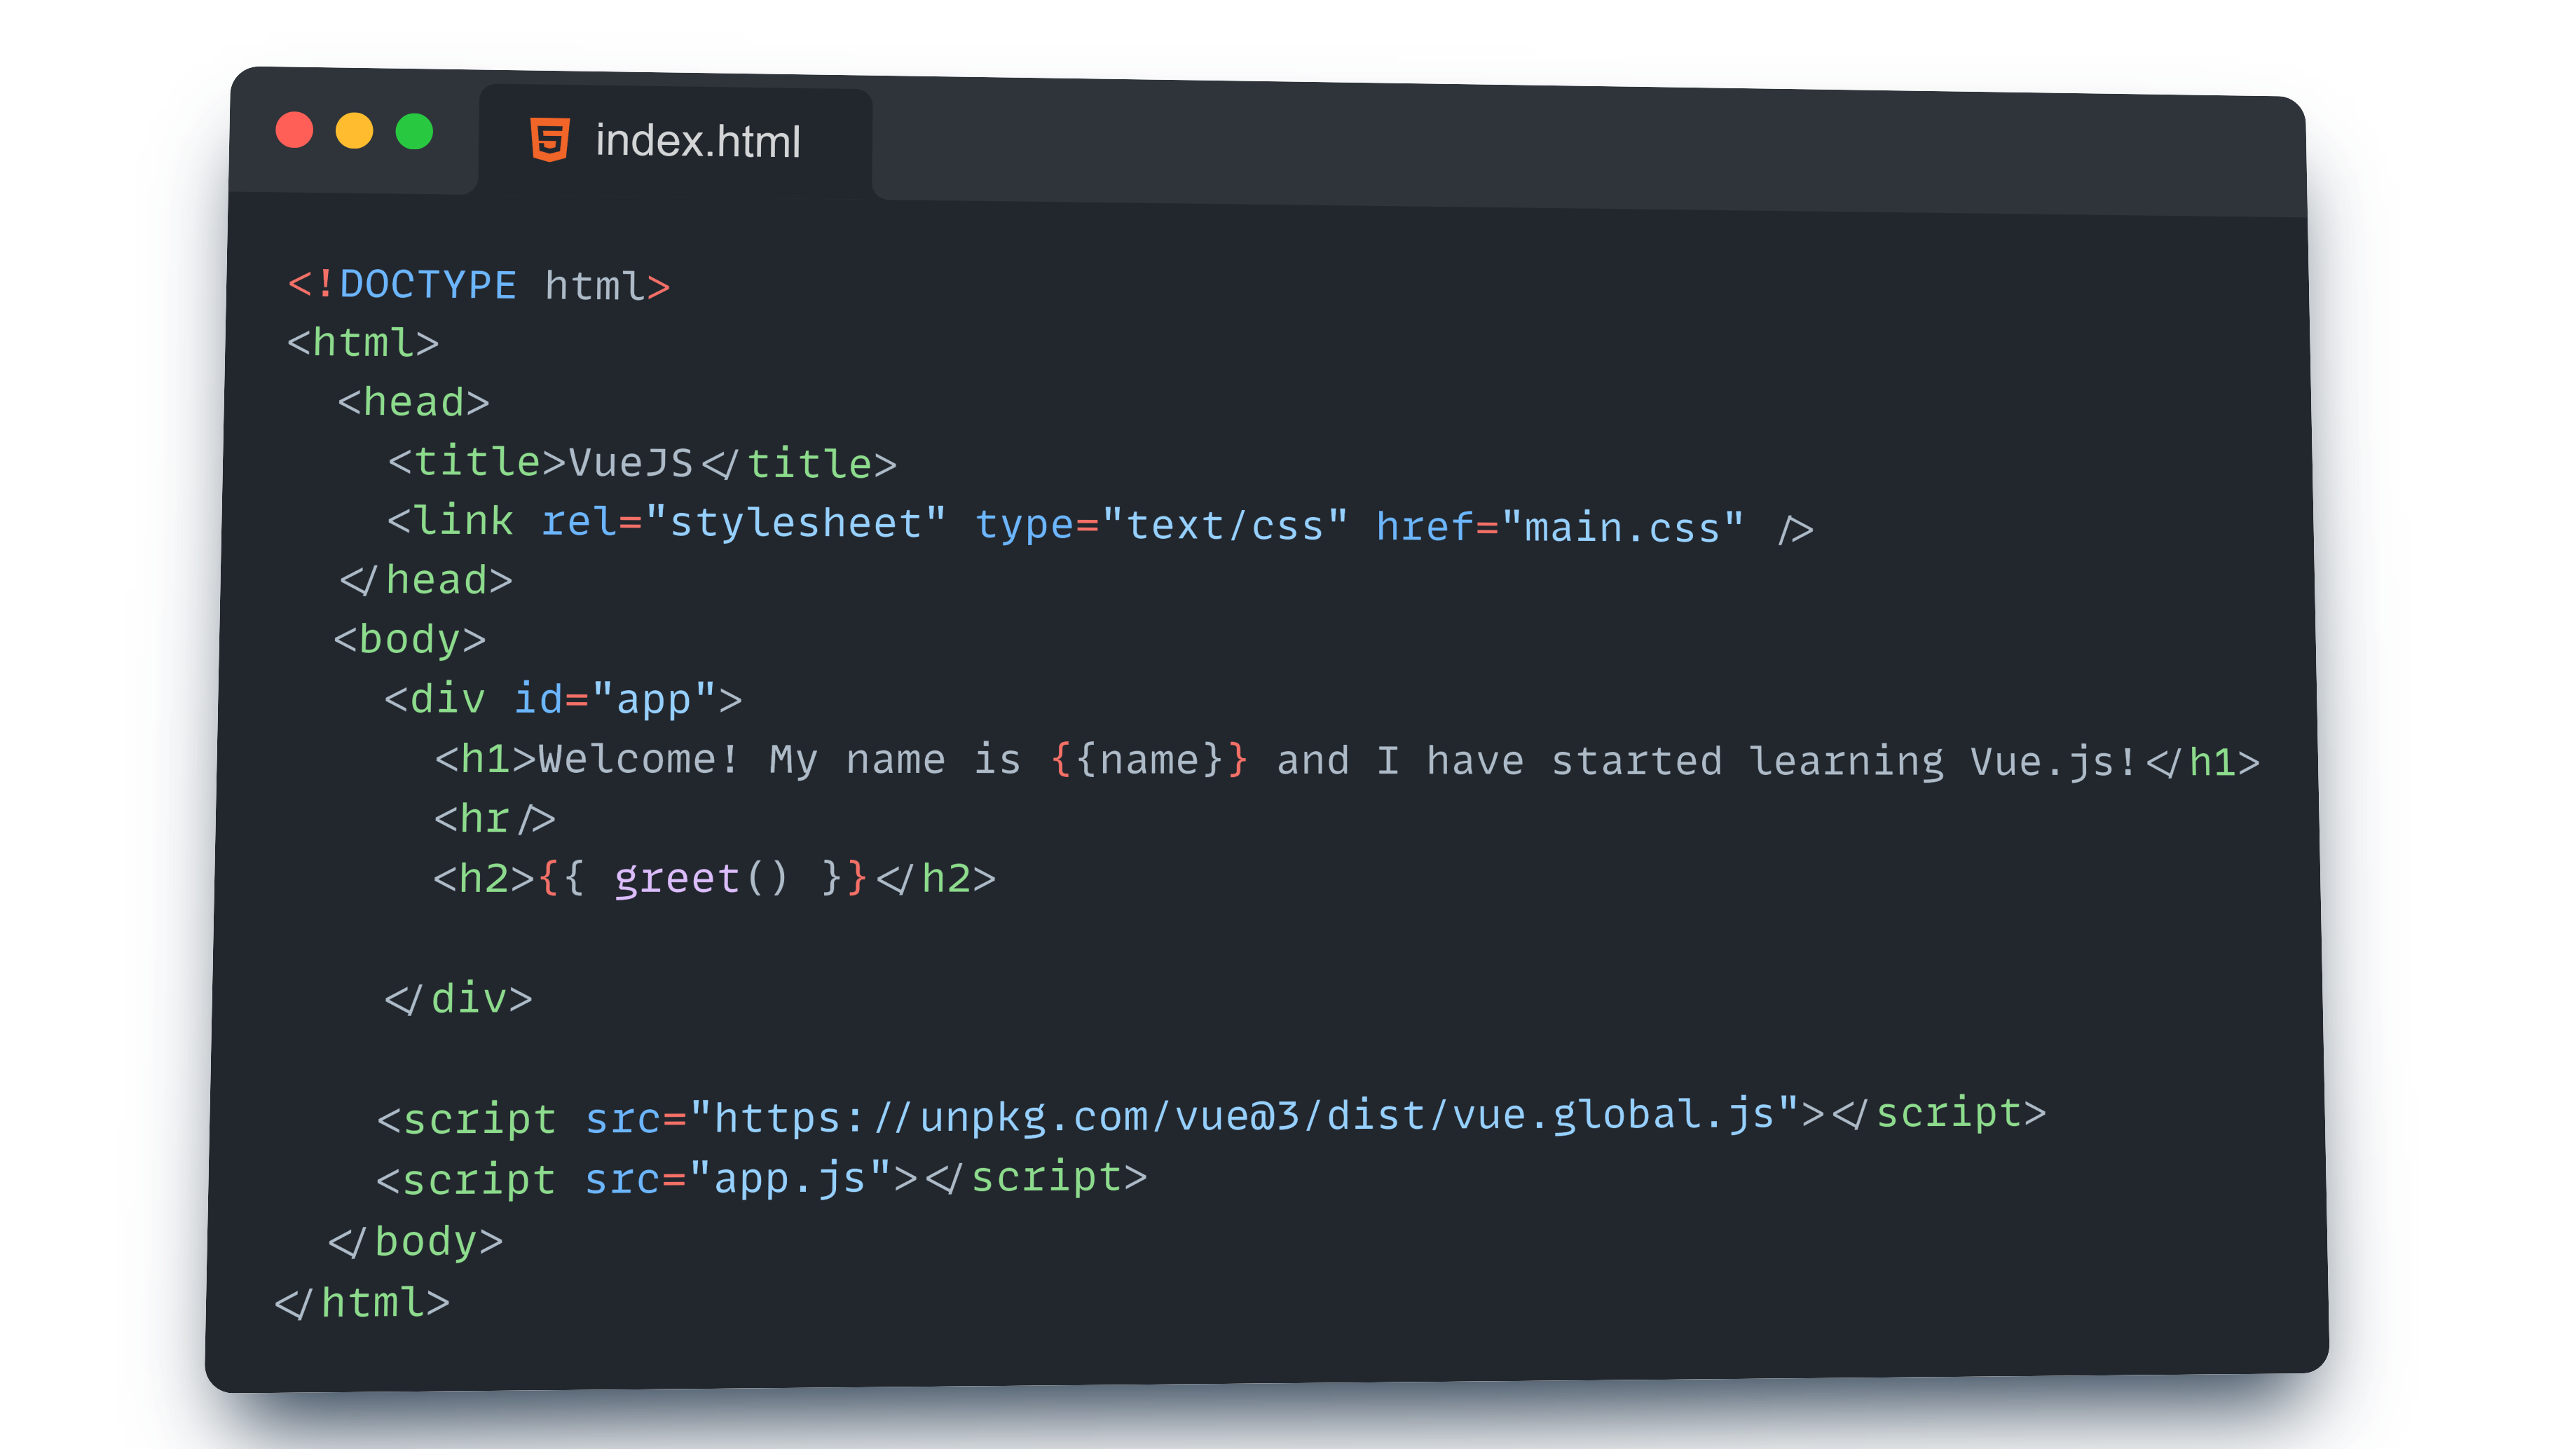Click the "main.css" href value
Image resolution: width=2576 pixels, height=1449 pixels.
click(x=1621, y=528)
